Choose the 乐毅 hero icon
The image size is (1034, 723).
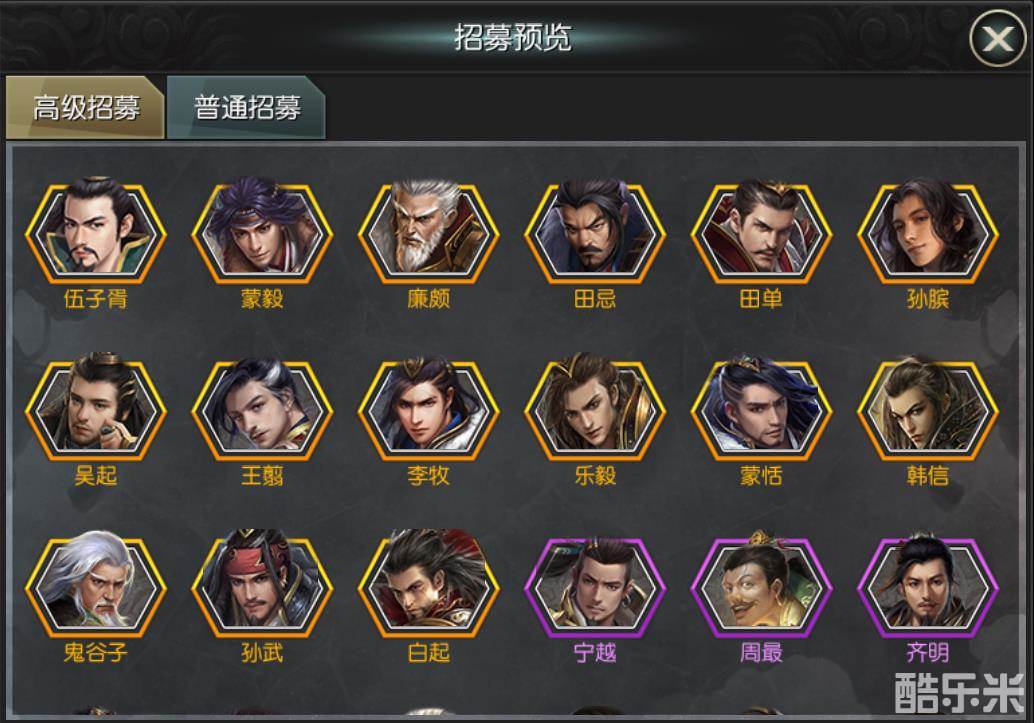[x=595, y=407]
